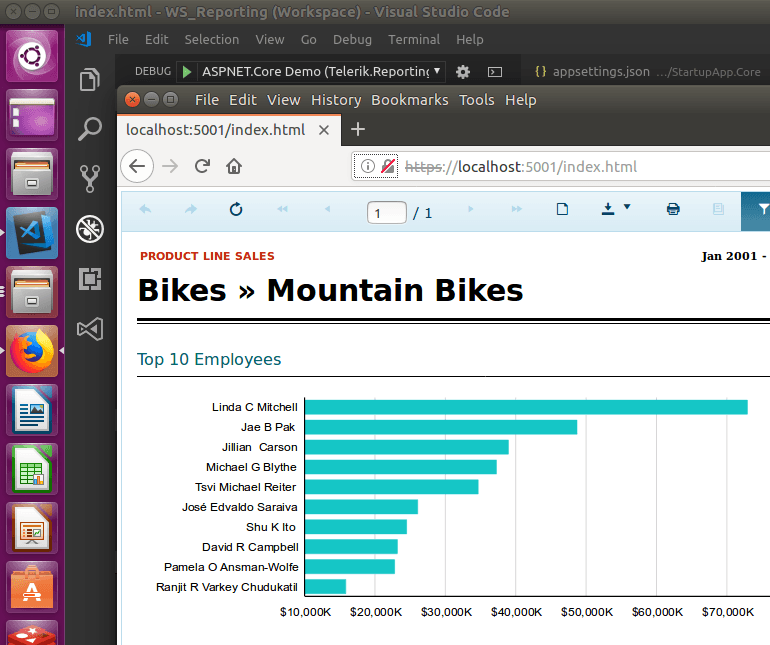Click the insecure connection lock icon
Screen dimensions: 770x645
click(x=388, y=166)
